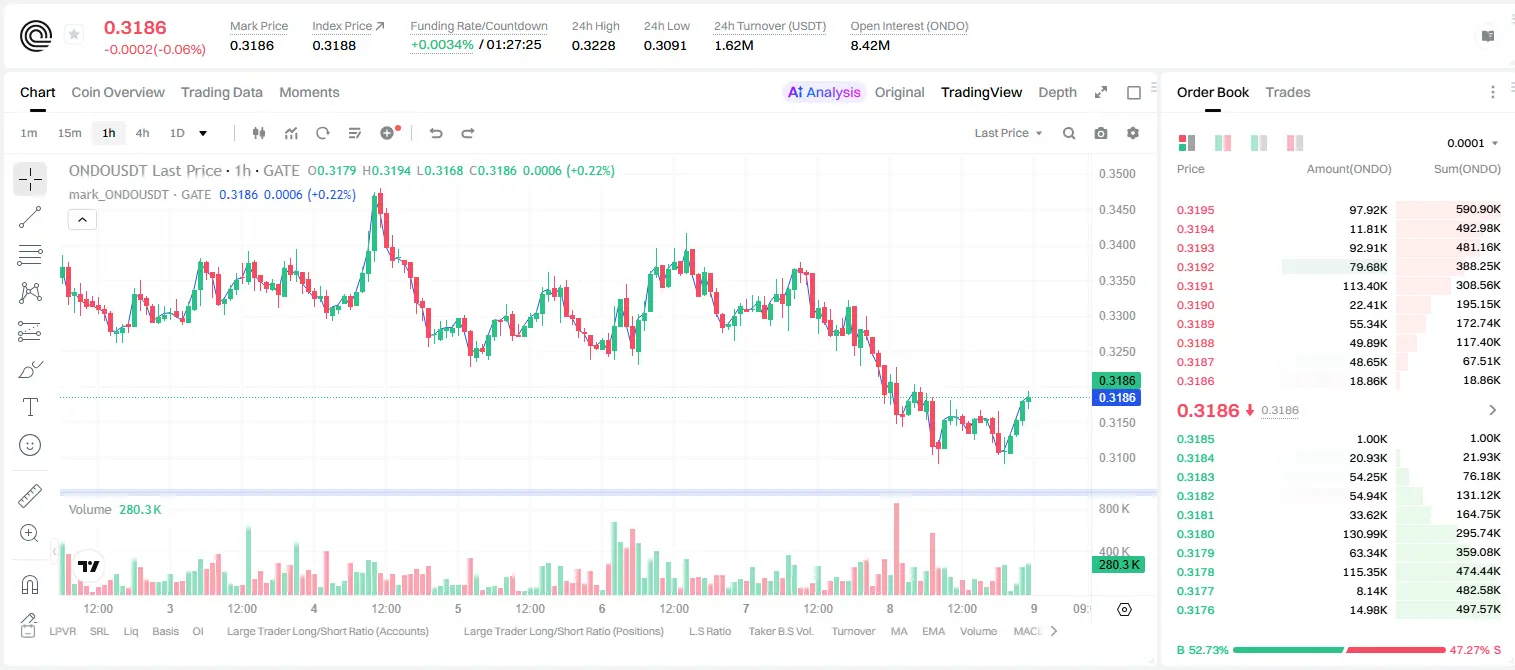
Task: Open the order book precision 0.0001 dropdown
Action: coord(1473,143)
